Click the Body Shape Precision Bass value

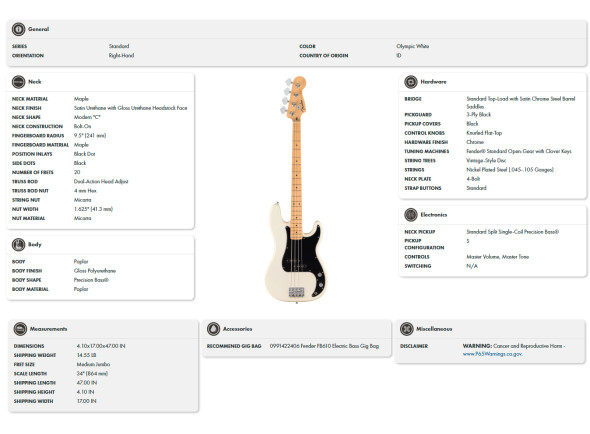(x=91, y=280)
